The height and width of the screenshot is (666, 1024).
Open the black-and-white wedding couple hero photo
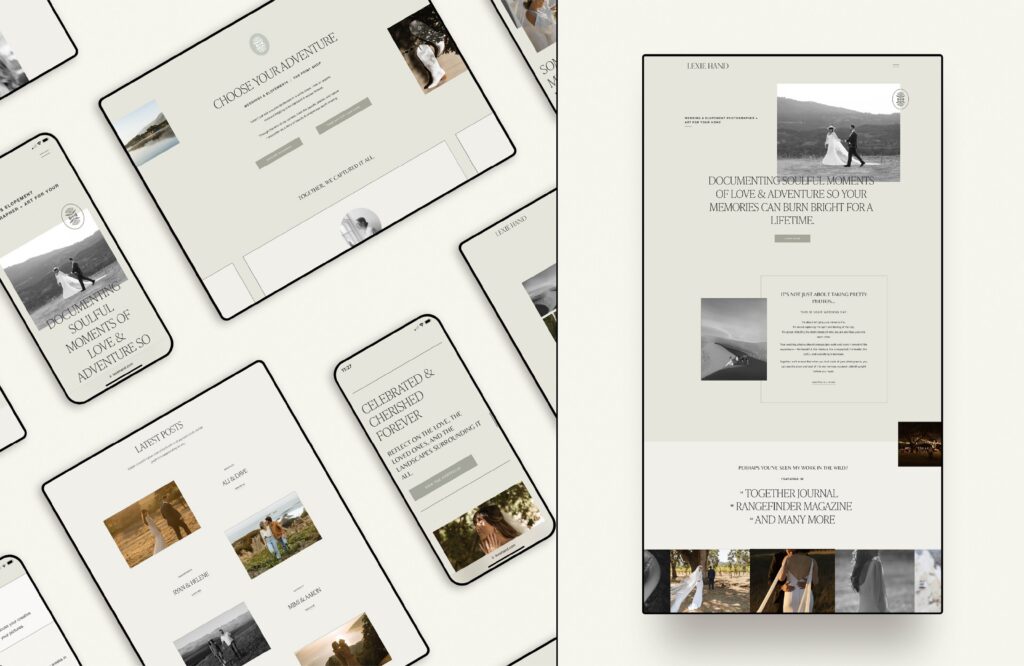click(838, 132)
